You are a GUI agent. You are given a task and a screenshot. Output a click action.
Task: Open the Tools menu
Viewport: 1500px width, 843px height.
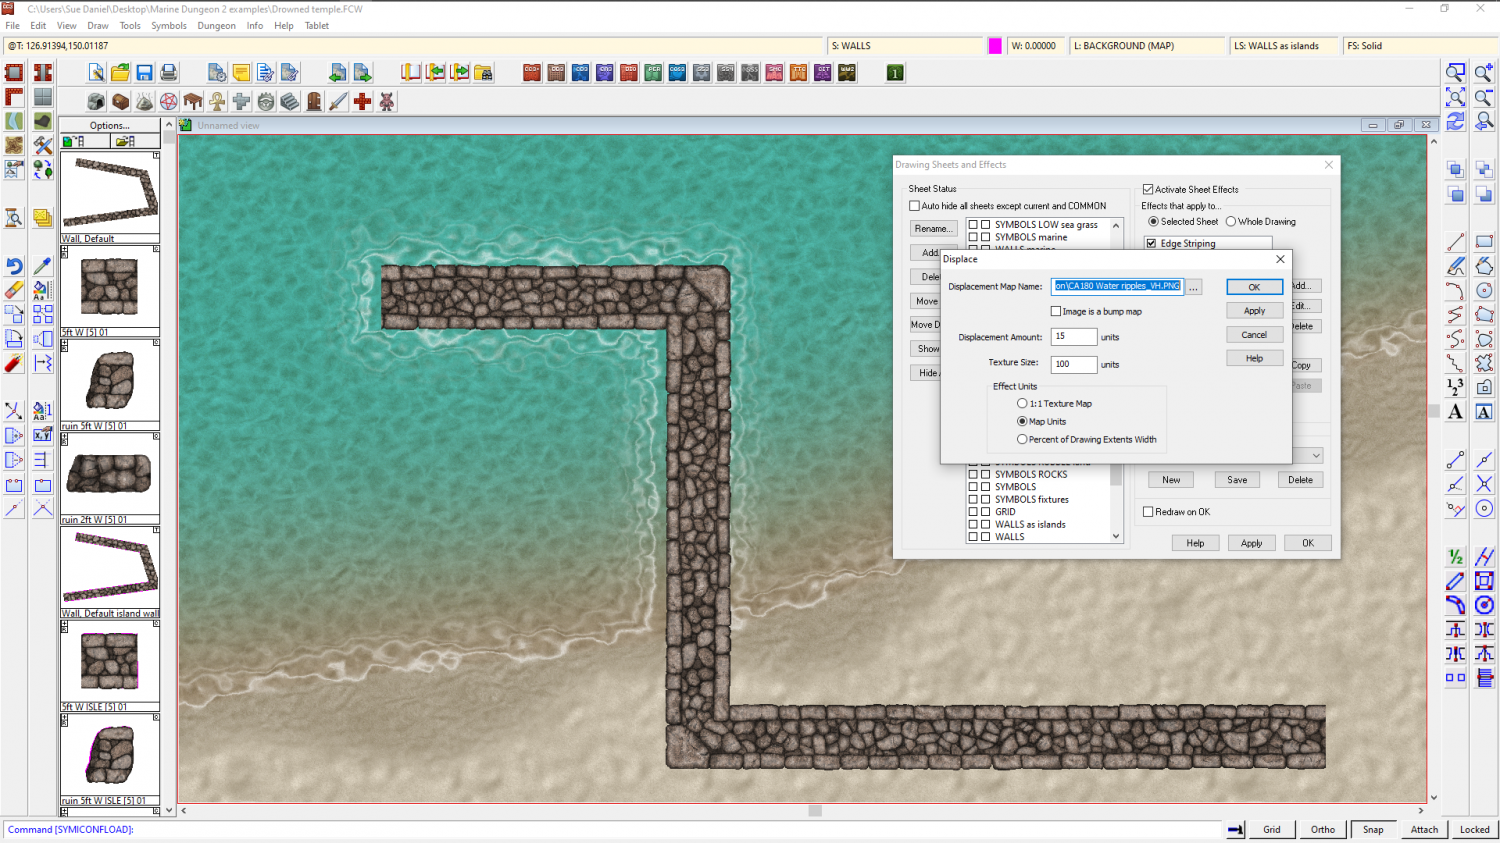point(130,26)
